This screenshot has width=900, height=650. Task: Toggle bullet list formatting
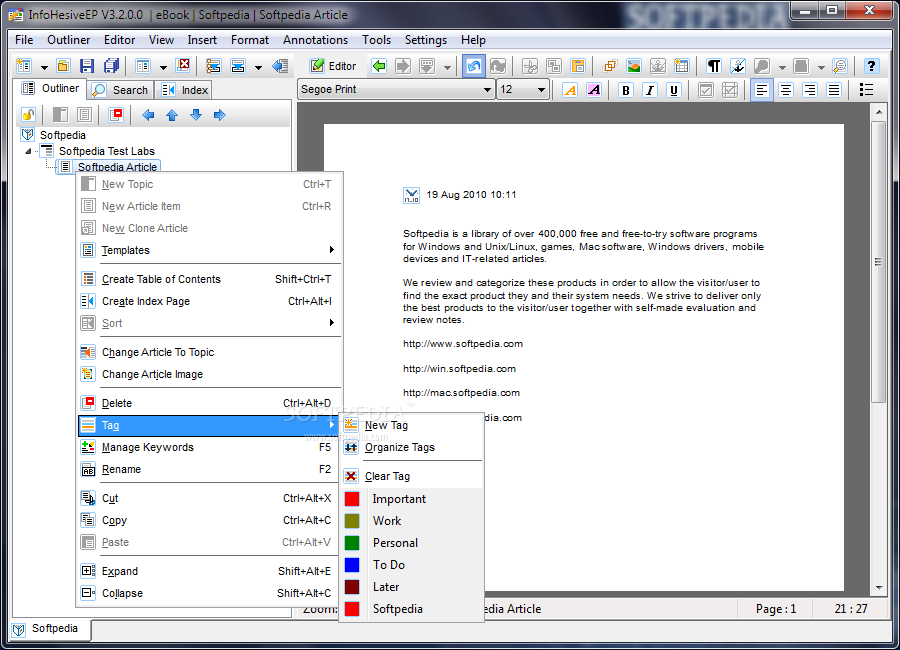866,90
